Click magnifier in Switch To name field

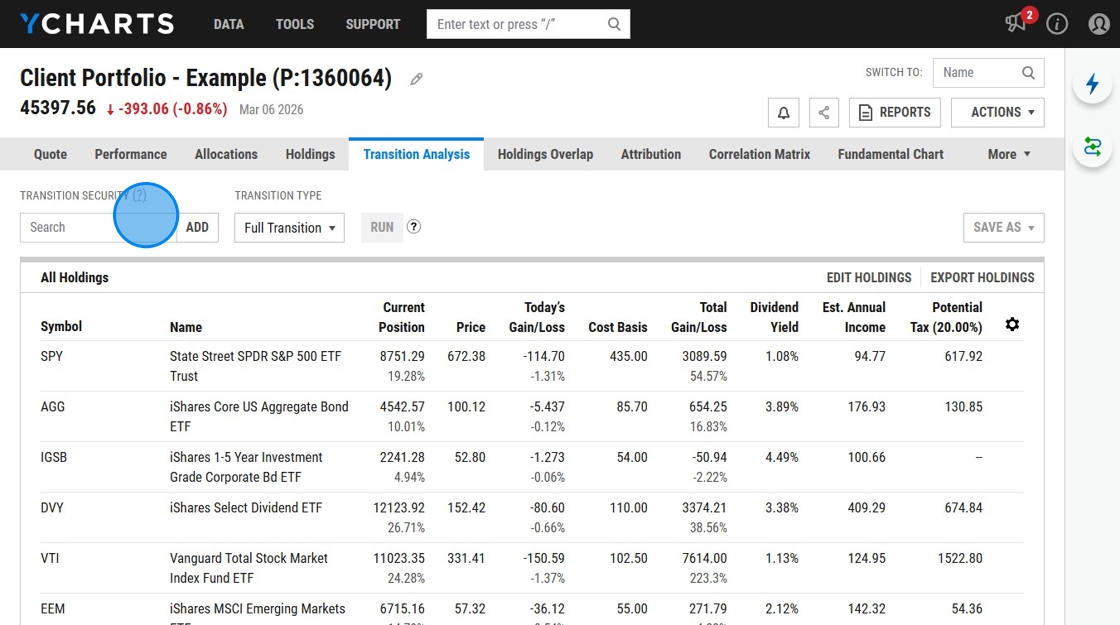point(1028,73)
